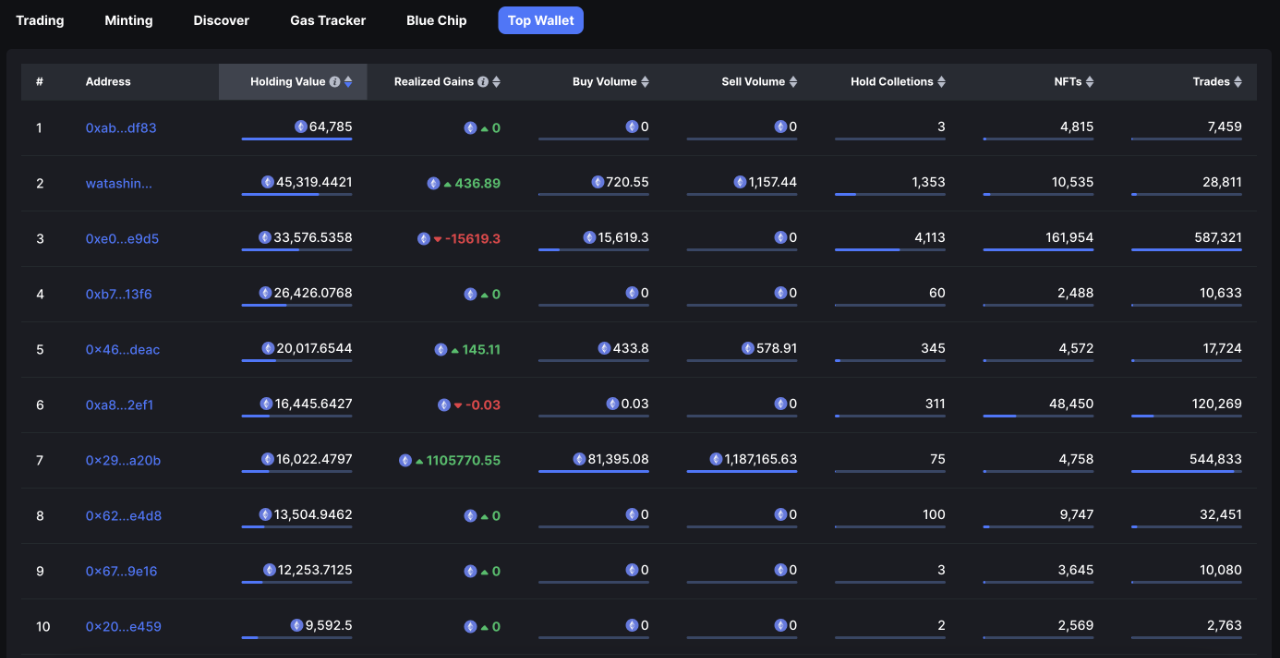Switch to the Minting tab

129,20
